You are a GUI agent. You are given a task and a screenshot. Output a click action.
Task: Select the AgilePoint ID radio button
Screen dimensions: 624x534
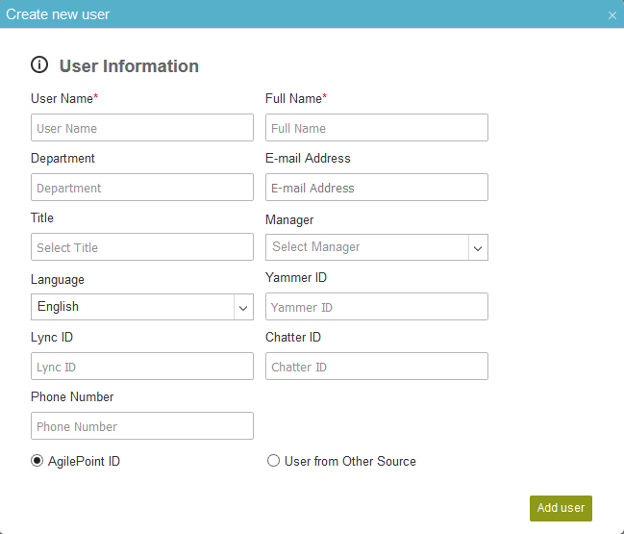click(37, 461)
